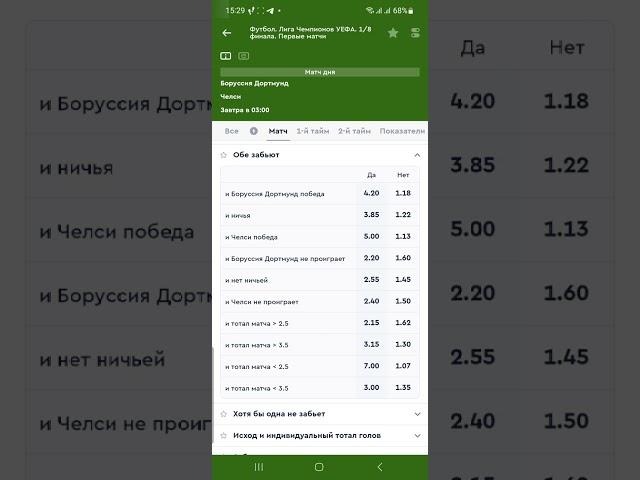Tap the 'Нет' column header
640x480 pixels.
point(403,175)
